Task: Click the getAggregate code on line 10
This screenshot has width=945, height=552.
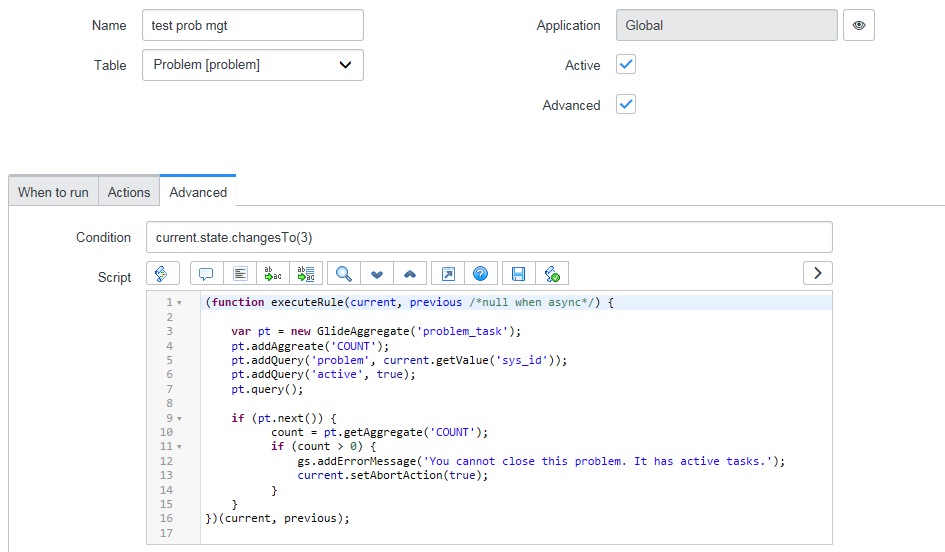Action: pos(380,433)
